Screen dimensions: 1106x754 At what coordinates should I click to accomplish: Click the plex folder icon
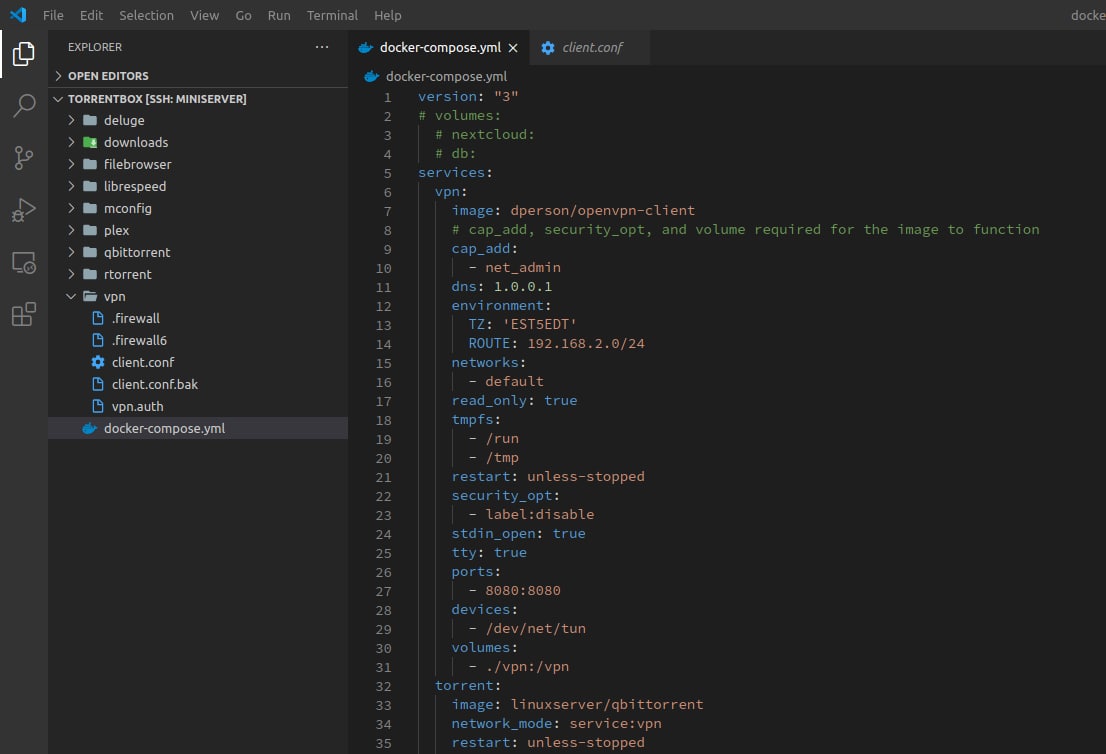pos(90,230)
